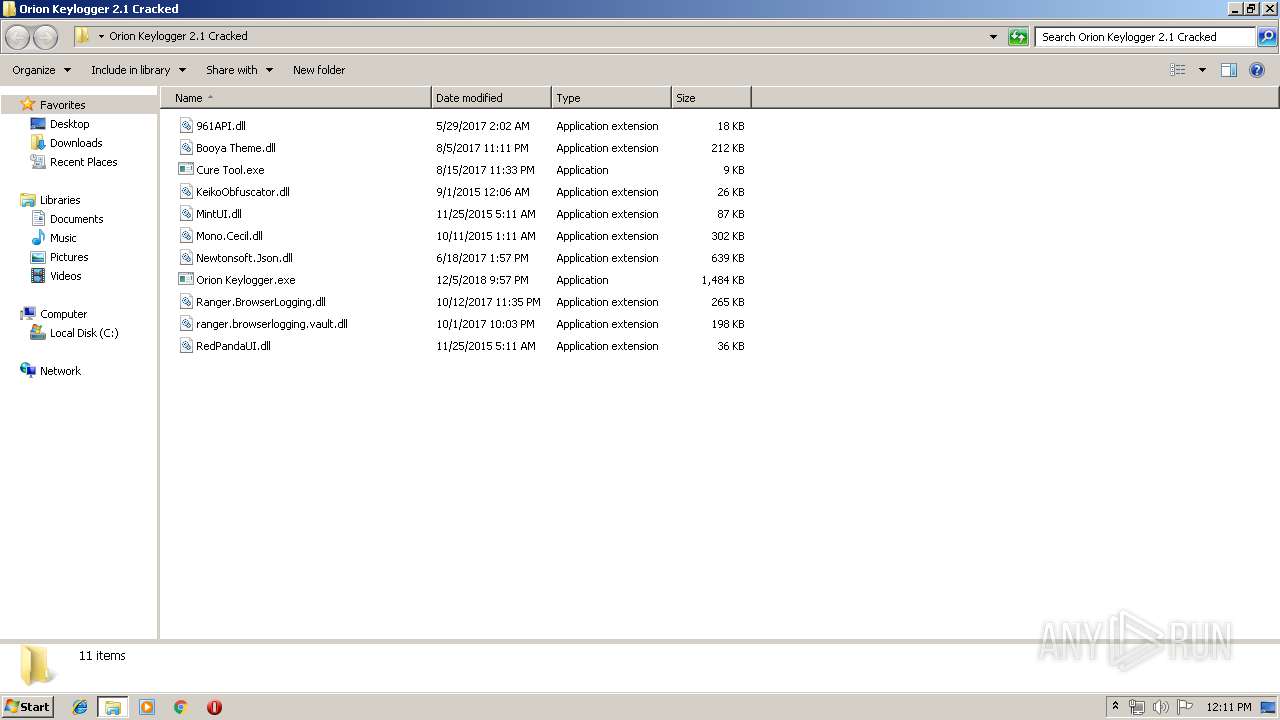Click the New folder button

pyautogui.click(x=319, y=70)
